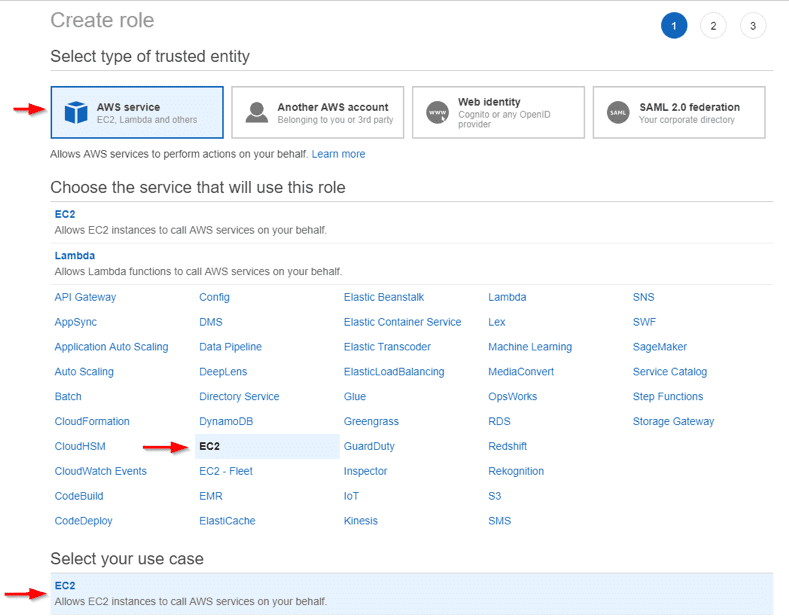Click Lambda in the service grid column
Screen dimensions: 789x616
tap(507, 297)
